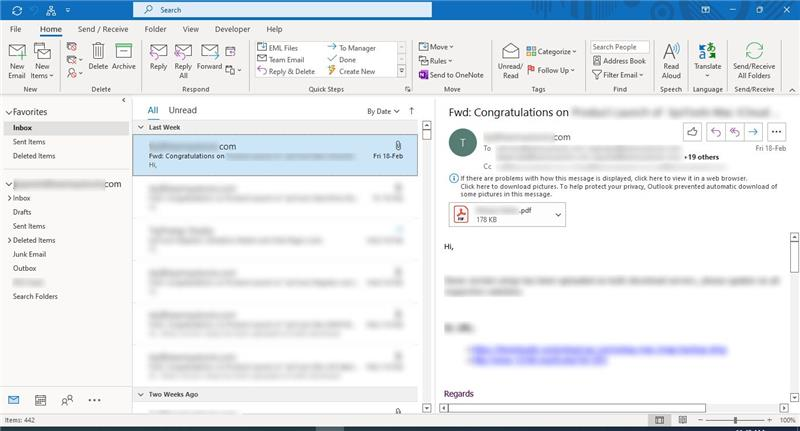Image resolution: width=800 pixels, height=431 pixels.
Task: Open the Translate language tool
Action: click(708, 61)
